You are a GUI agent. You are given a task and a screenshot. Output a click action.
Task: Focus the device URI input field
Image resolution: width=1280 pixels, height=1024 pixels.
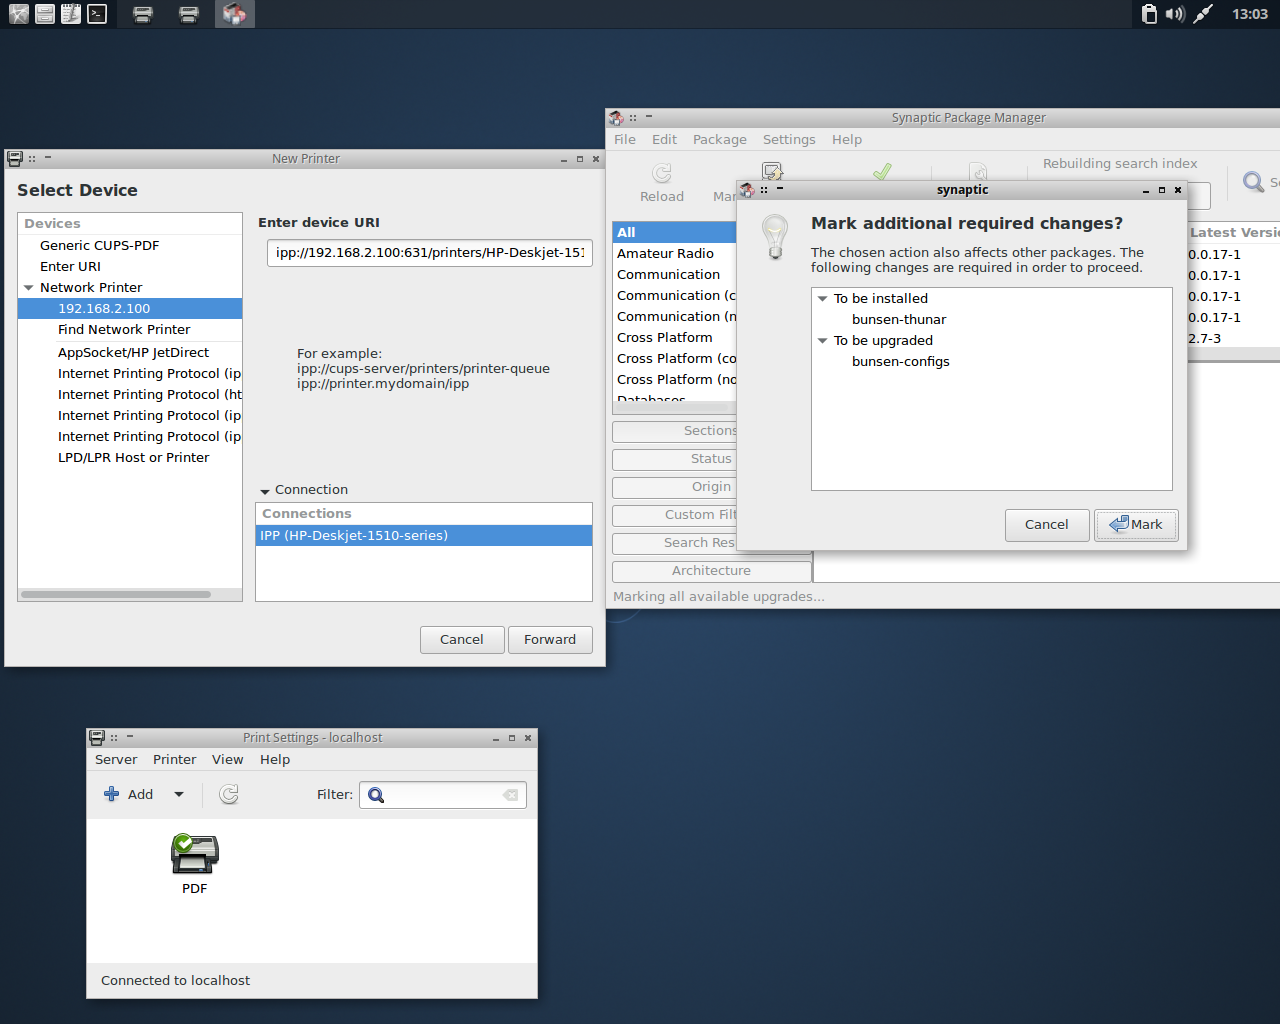pos(430,253)
